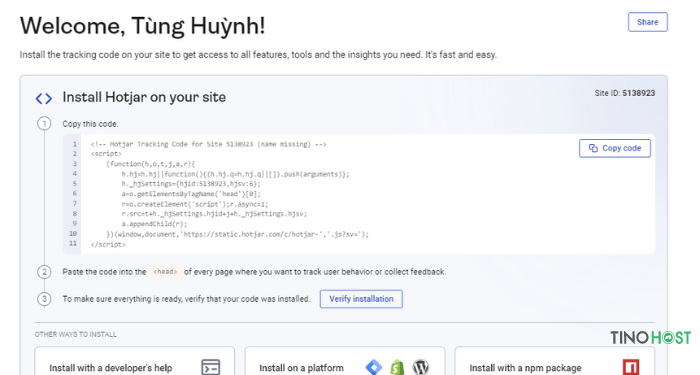The image size is (700, 375).
Task: Click the code brackets icon beside Install Hotjar
Action: click(44, 98)
